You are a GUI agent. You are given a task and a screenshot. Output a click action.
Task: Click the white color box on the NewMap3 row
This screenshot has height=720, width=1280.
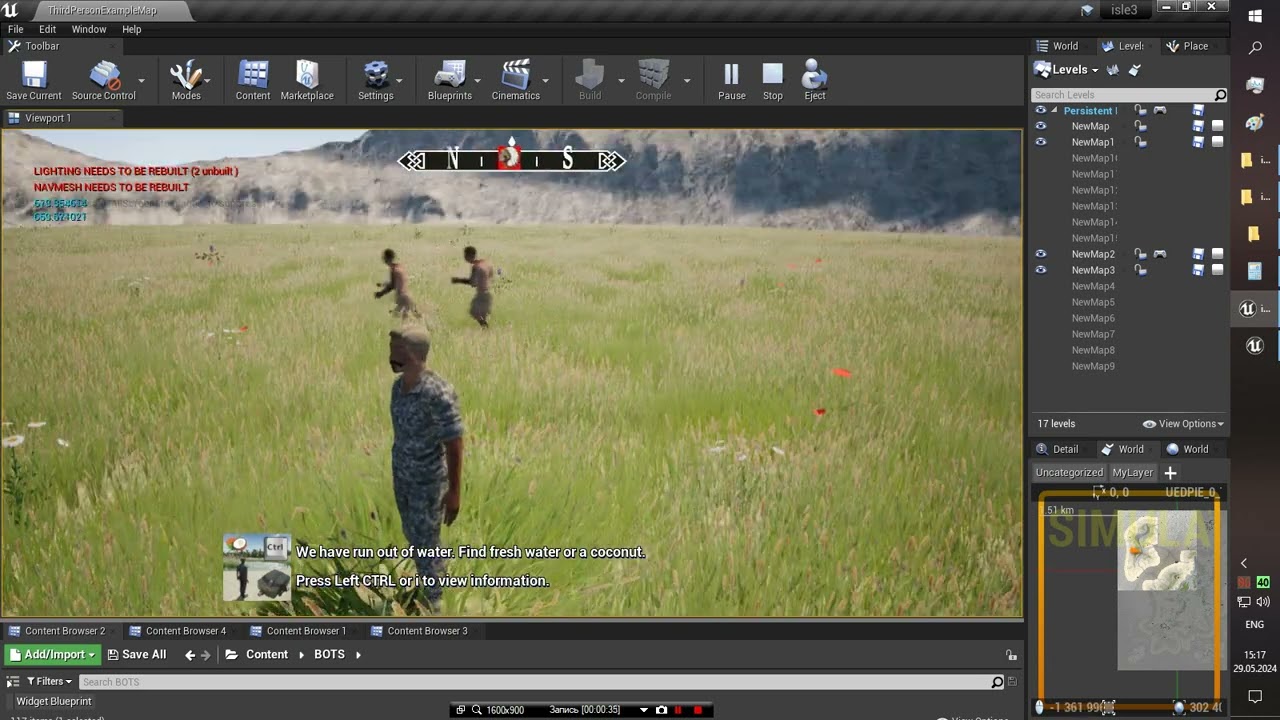pyautogui.click(x=1218, y=270)
